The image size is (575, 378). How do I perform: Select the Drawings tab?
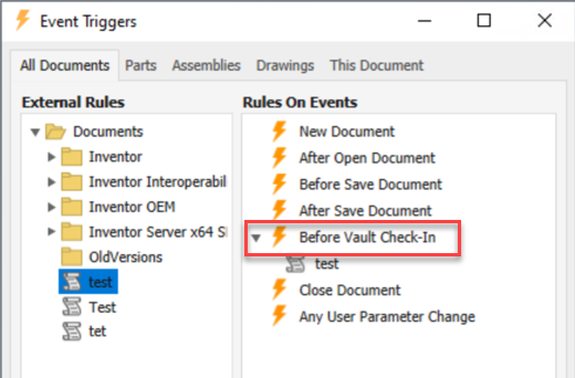click(285, 66)
